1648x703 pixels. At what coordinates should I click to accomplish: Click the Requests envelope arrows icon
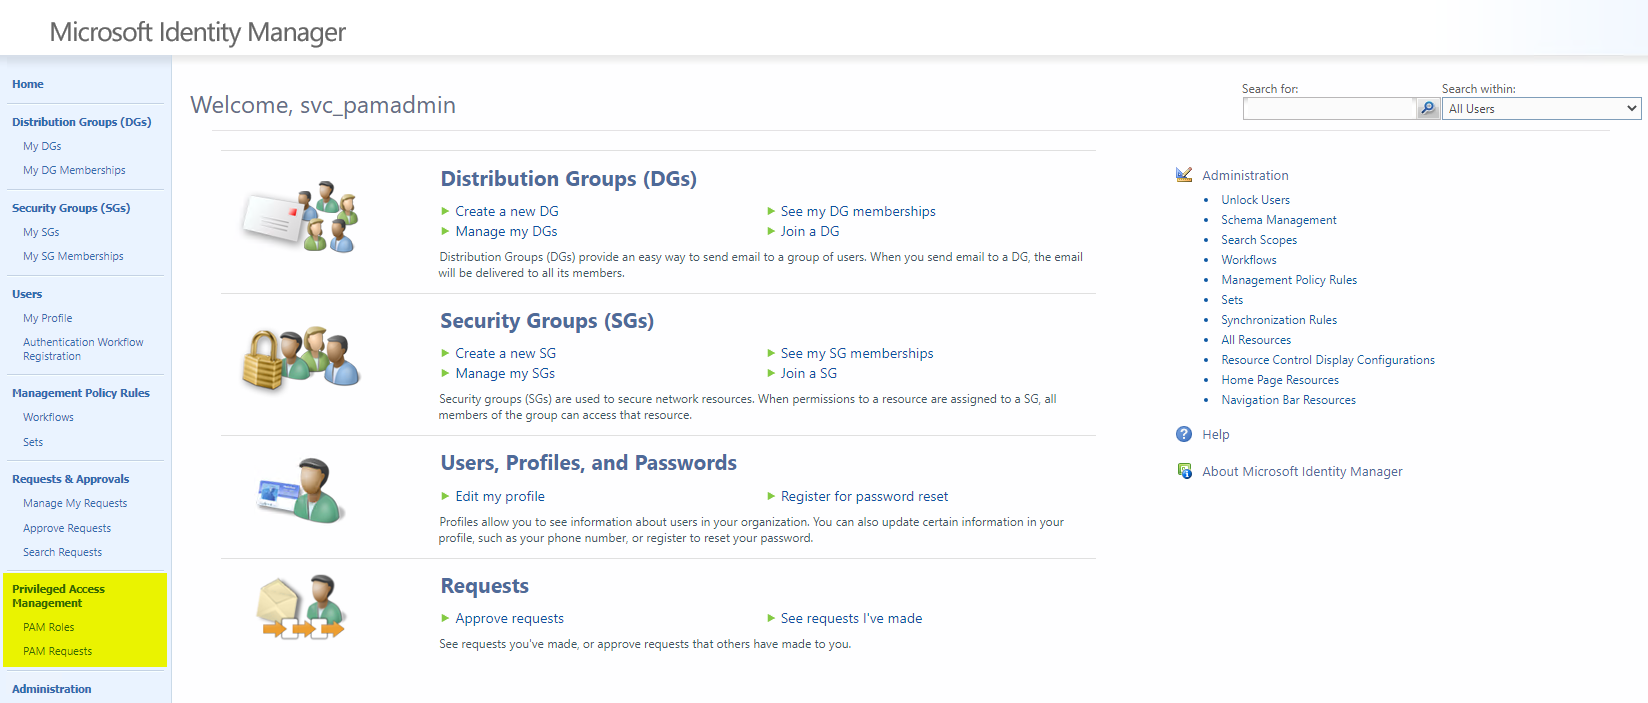click(301, 607)
